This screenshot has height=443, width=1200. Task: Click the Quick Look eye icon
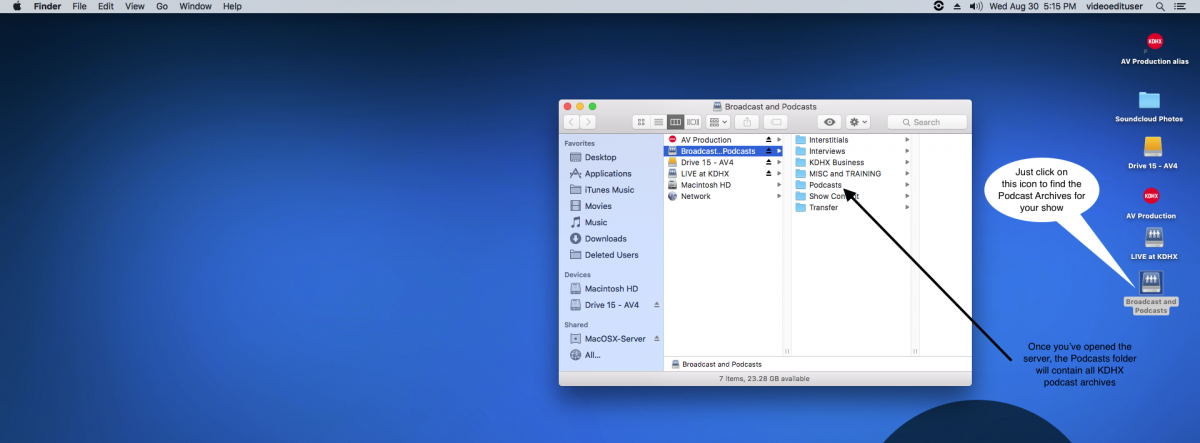tap(829, 122)
